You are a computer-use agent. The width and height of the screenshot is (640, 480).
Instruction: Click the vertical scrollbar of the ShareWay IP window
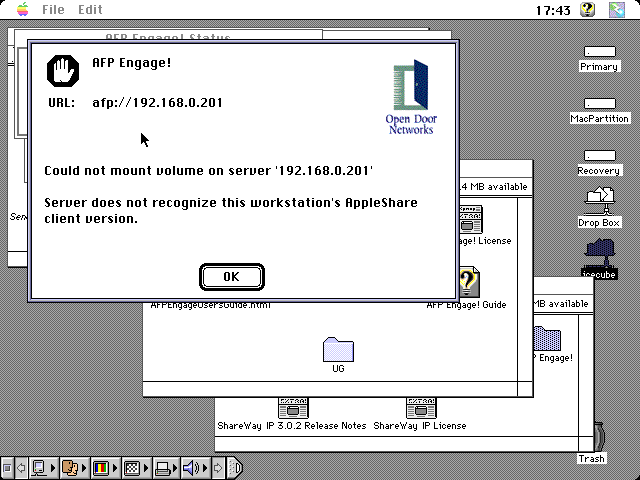pos(586,376)
